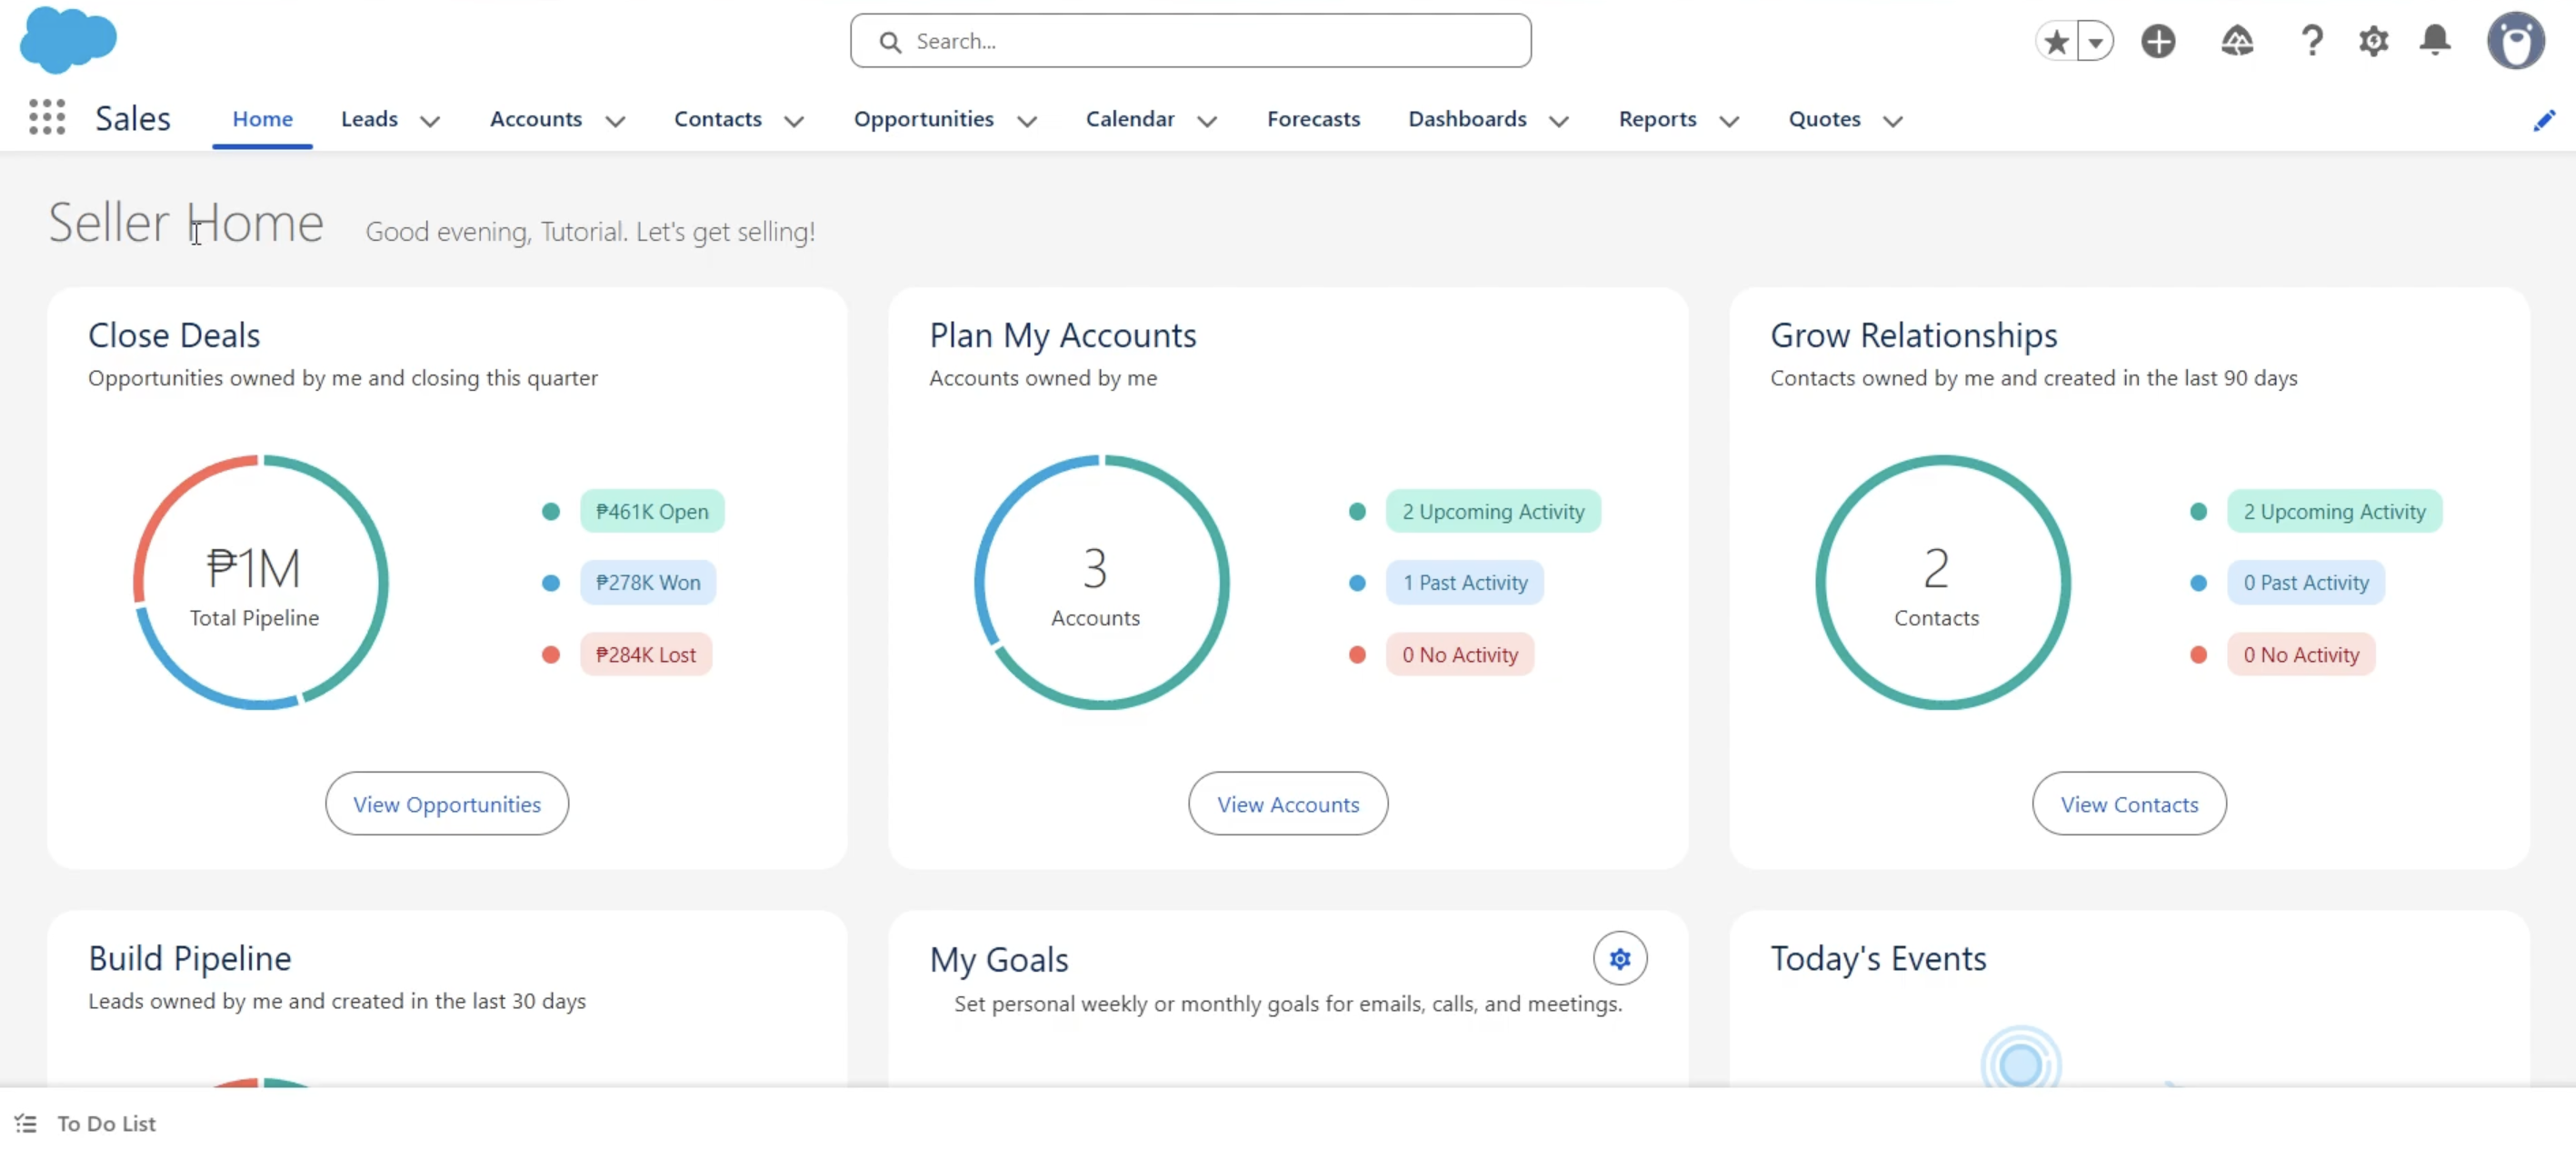Click the ₱278K Won pill

[648, 582]
